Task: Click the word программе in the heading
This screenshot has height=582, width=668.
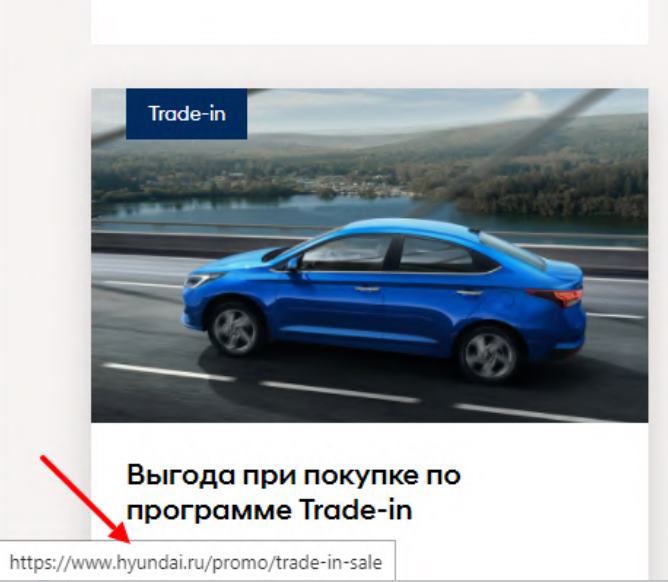Action: (210, 510)
